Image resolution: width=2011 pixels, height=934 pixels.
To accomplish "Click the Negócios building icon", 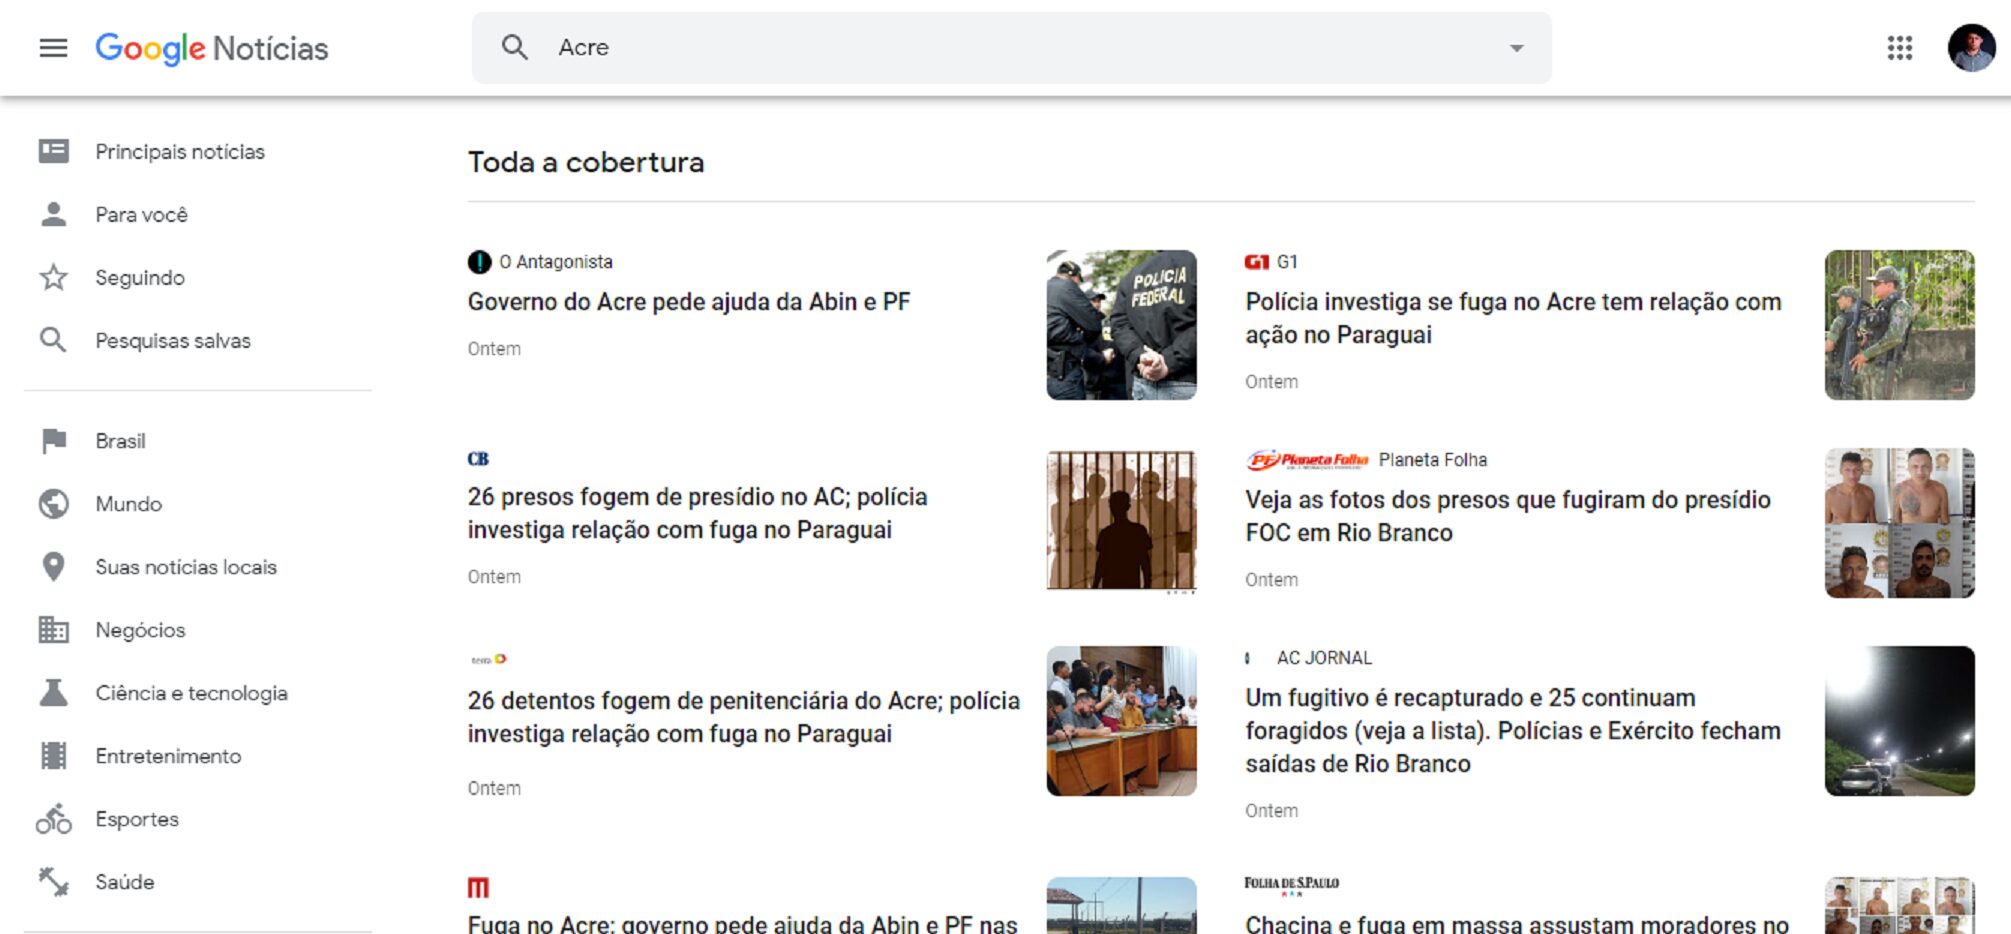I will (x=54, y=630).
